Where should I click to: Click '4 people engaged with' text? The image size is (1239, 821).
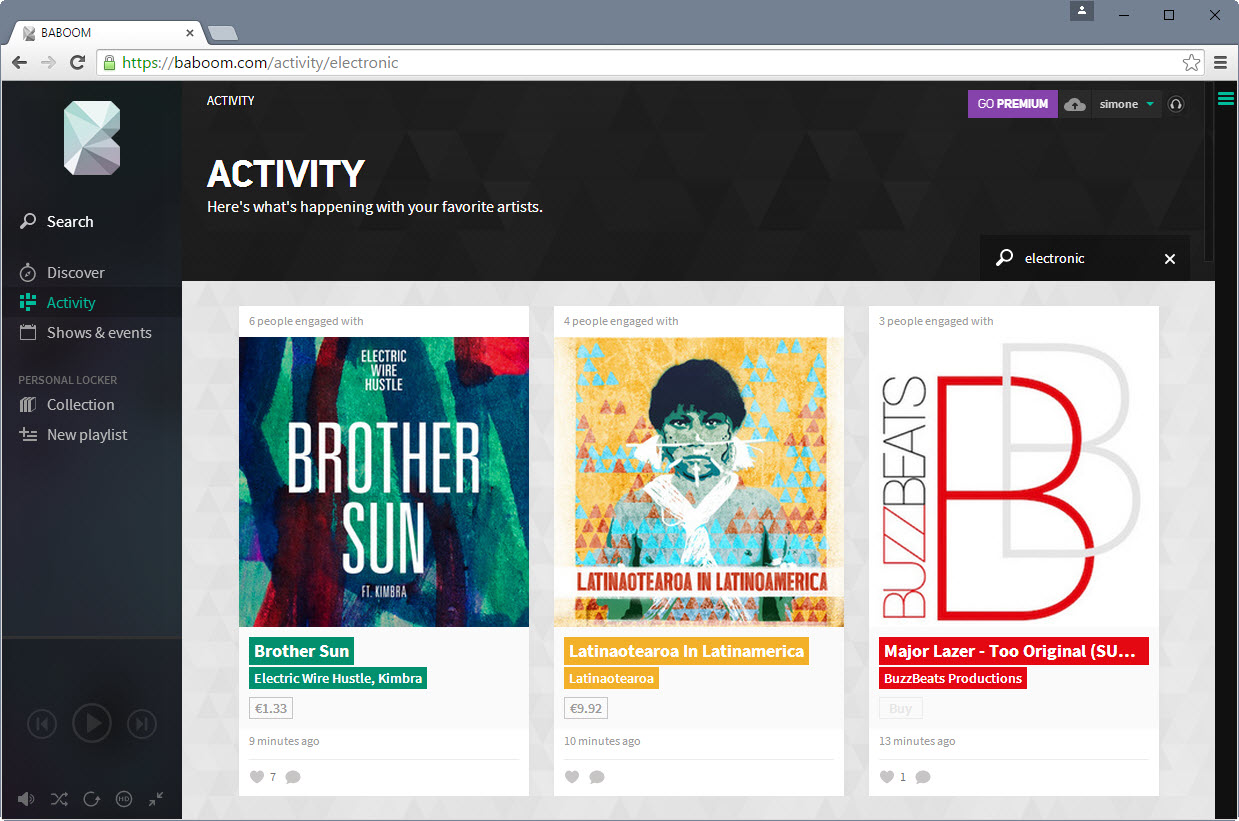point(621,321)
